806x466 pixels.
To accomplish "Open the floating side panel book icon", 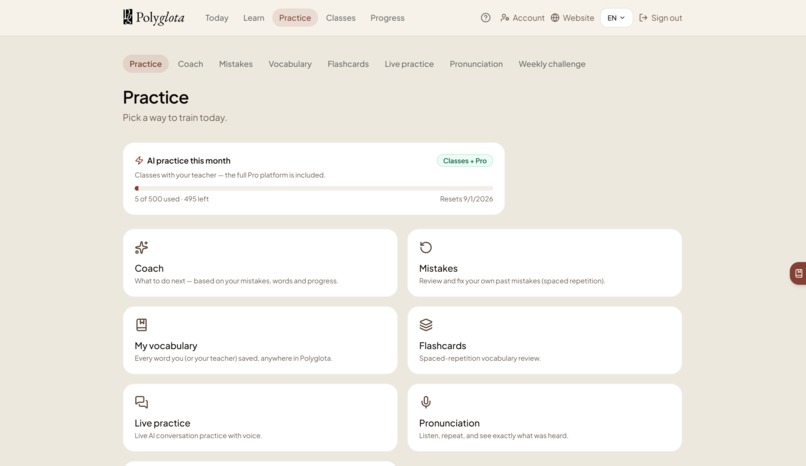I will tap(798, 273).
